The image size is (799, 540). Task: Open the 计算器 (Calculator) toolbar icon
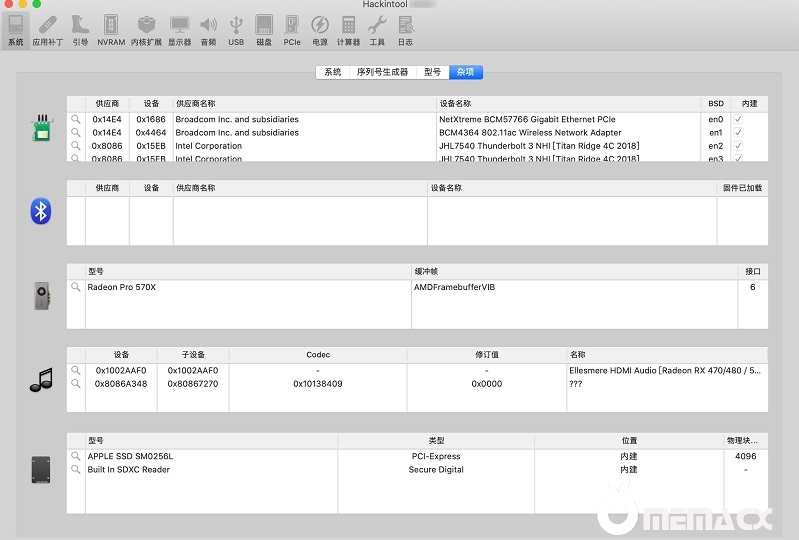coord(348,29)
